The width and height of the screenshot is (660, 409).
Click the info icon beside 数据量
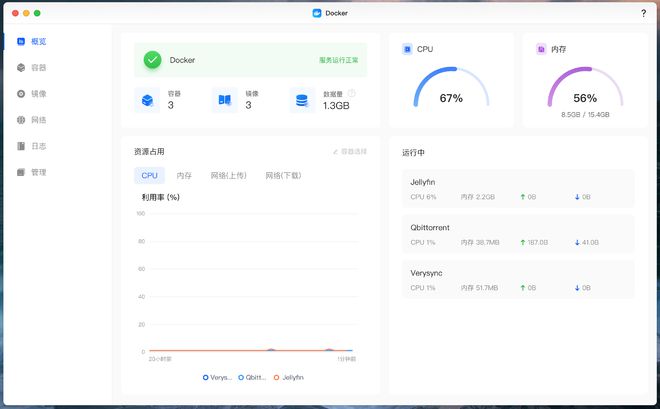coord(351,93)
